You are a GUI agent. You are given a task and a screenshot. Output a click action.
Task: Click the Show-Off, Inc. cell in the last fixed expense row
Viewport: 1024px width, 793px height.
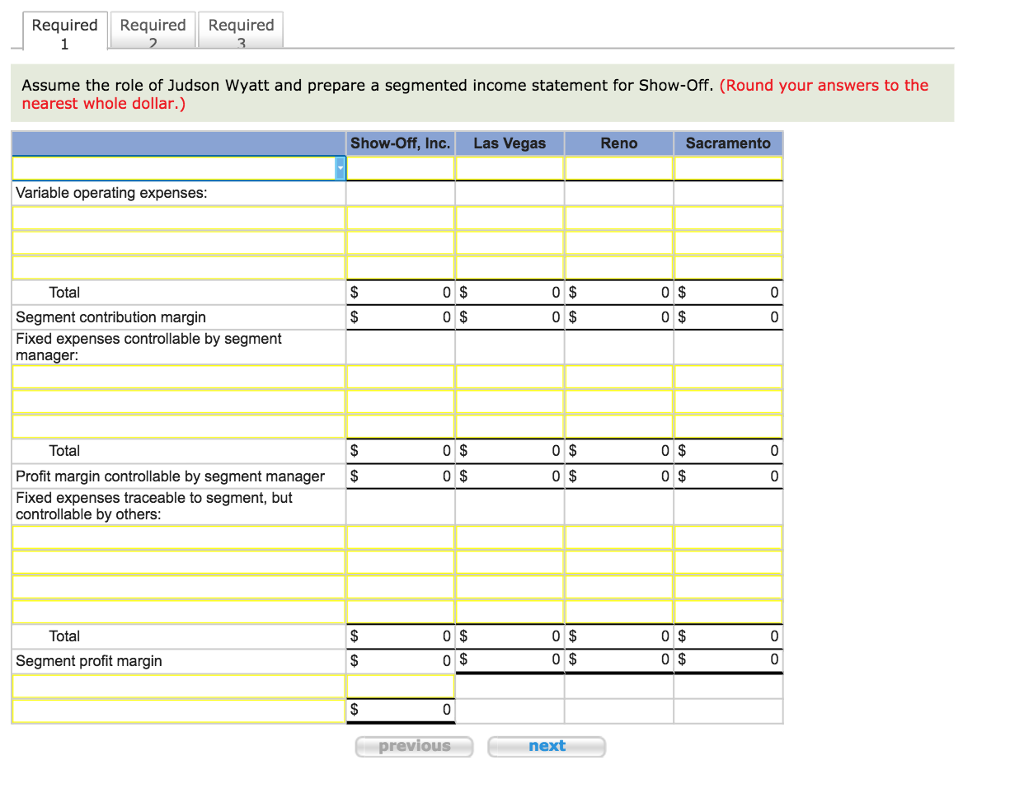tap(400, 611)
